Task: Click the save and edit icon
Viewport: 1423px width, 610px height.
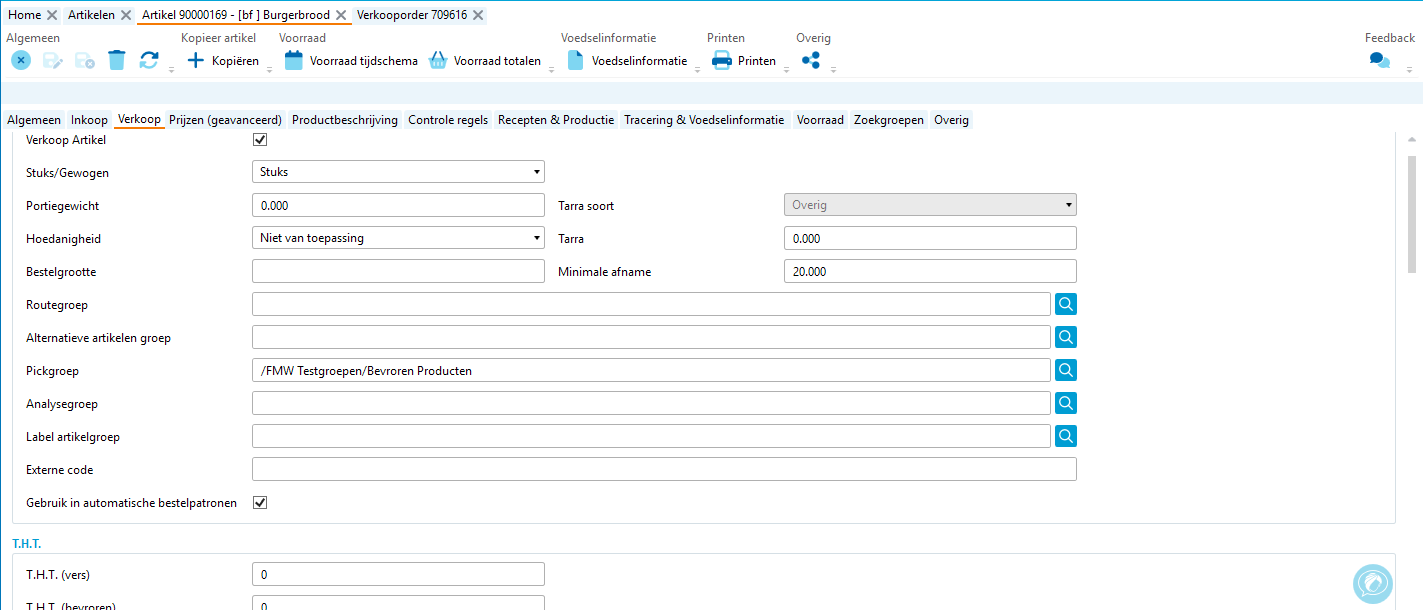Action: pyautogui.click(x=53, y=61)
